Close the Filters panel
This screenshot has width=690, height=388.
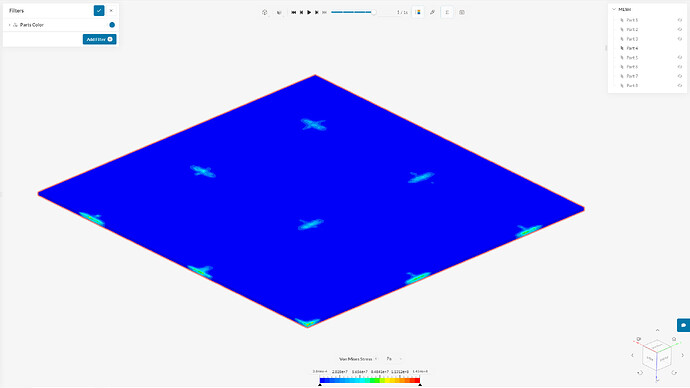[x=111, y=11]
